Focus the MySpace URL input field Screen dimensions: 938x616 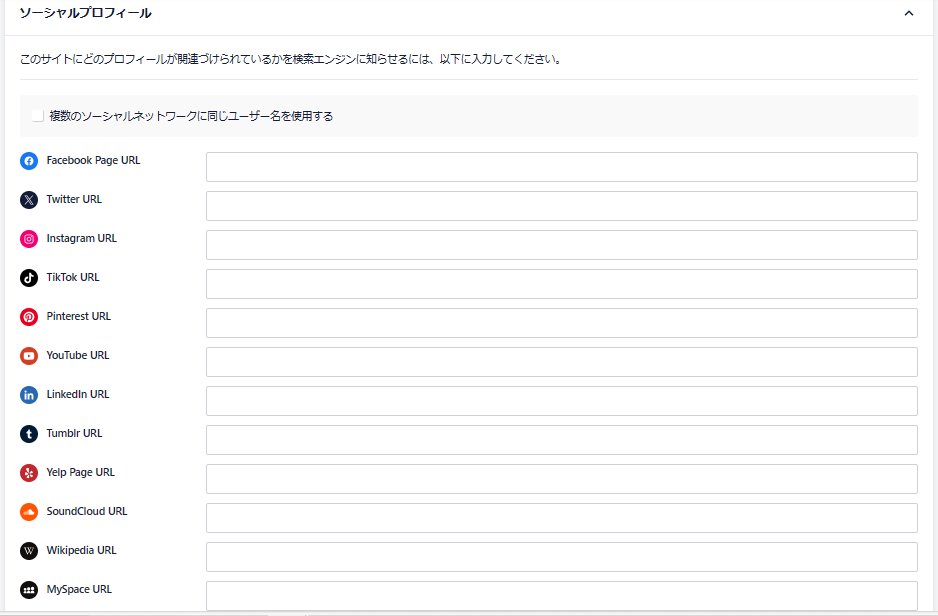click(x=562, y=596)
